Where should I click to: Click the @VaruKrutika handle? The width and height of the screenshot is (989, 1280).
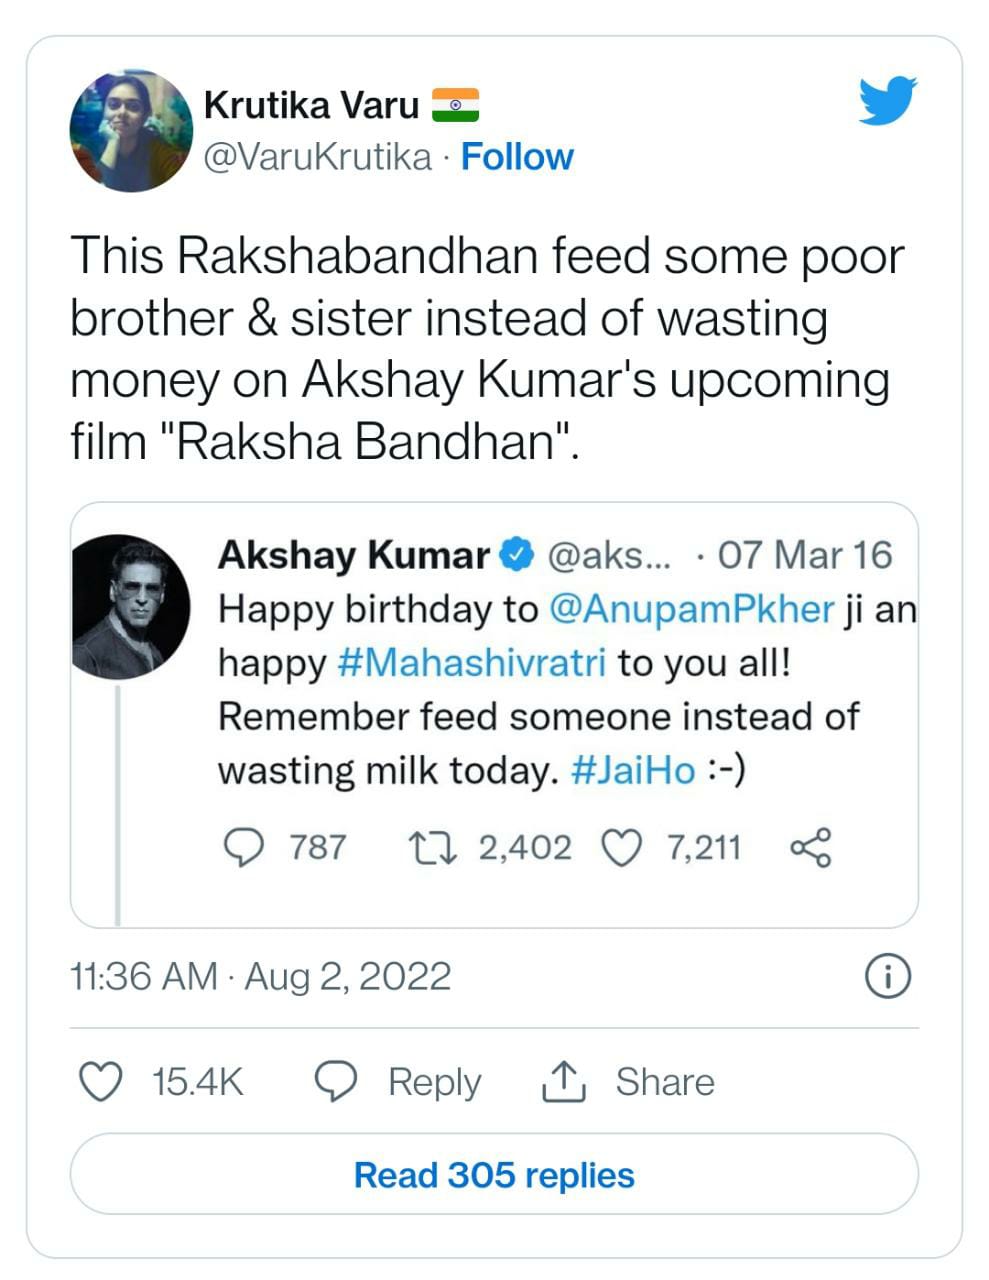click(x=317, y=157)
